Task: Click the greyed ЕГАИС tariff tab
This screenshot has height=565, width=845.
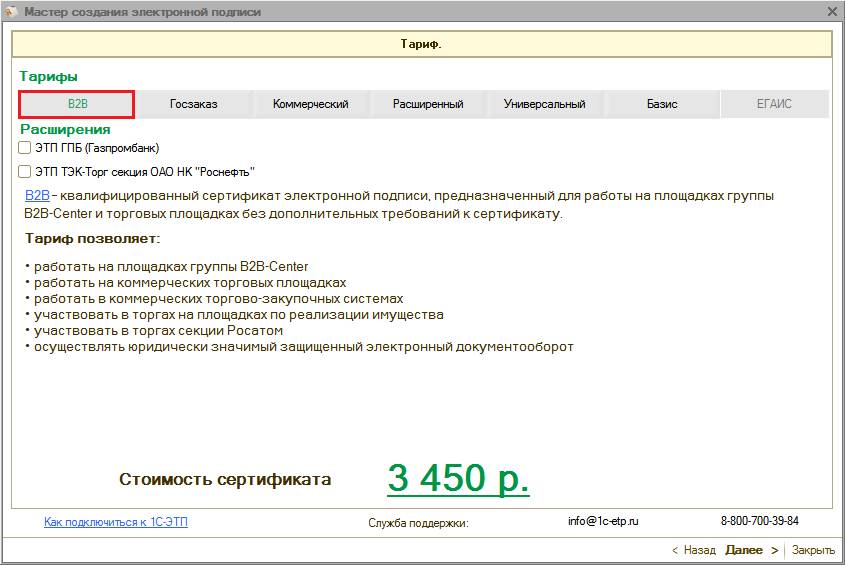Action: (x=774, y=104)
